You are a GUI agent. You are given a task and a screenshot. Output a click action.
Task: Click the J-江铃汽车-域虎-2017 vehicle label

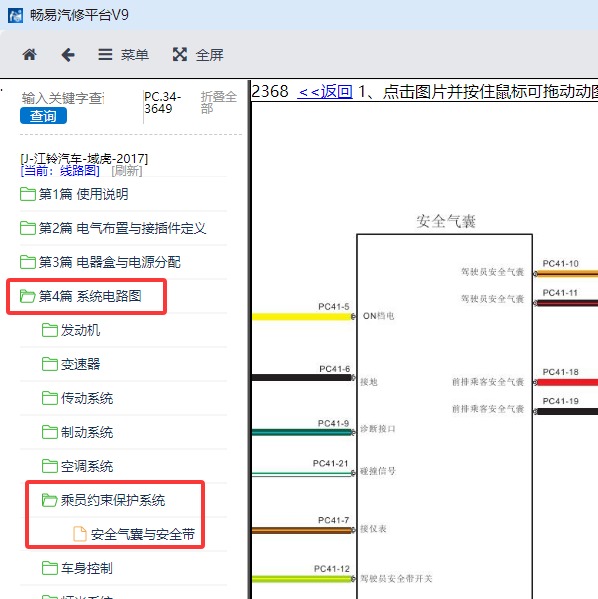point(84,159)
